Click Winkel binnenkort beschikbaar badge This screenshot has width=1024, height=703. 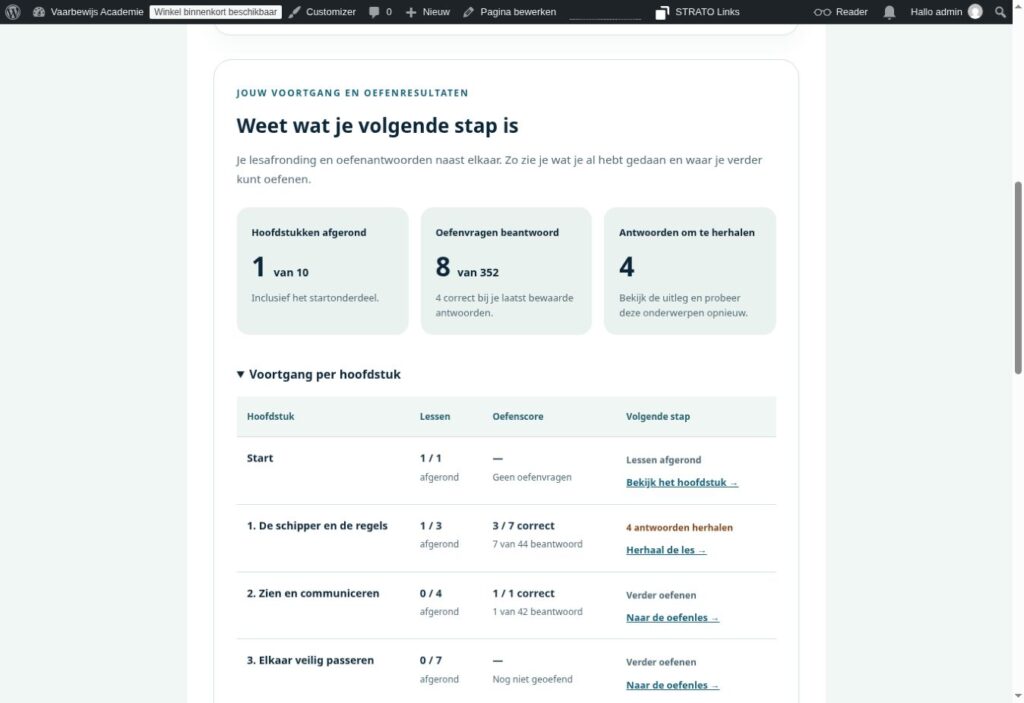[x=216, y=12]
